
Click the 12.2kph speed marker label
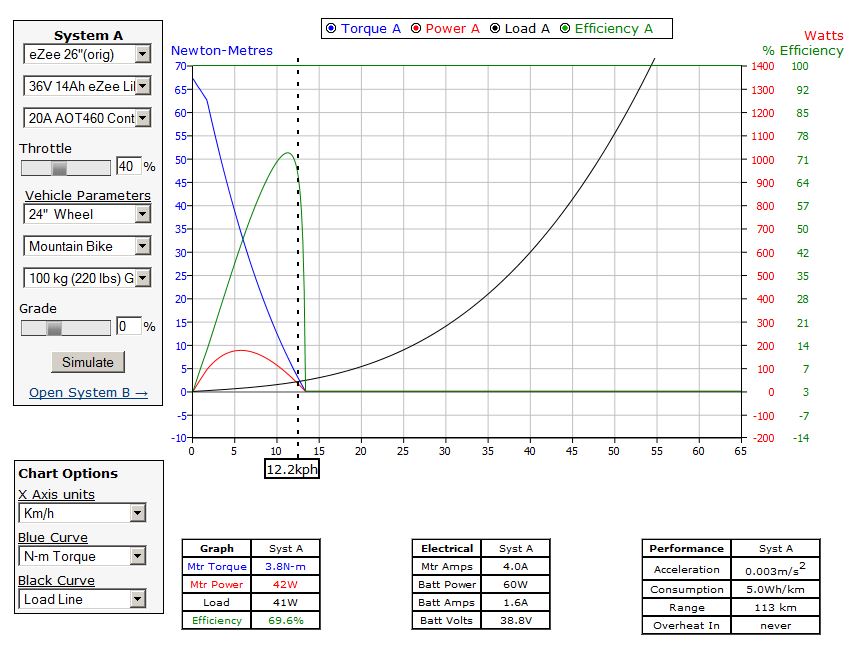292,470
